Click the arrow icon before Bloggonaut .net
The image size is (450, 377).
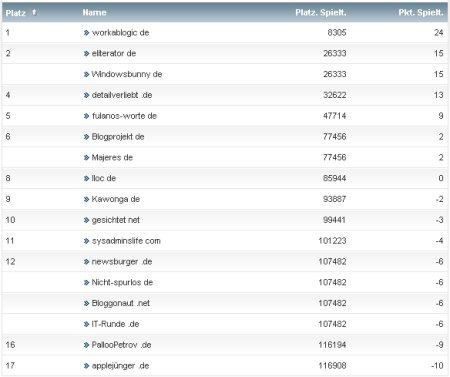[x=86, y=303]
